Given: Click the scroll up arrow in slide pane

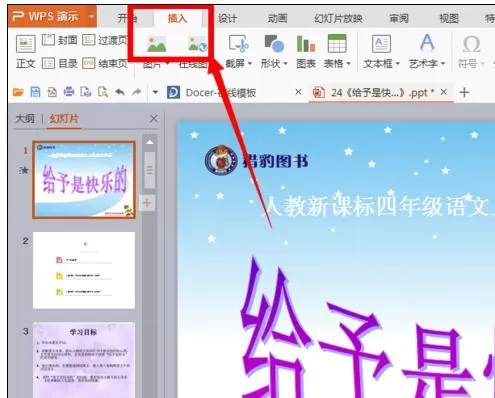Looking at the screenshot, I should pyautogui.click(x=150, y=142).
